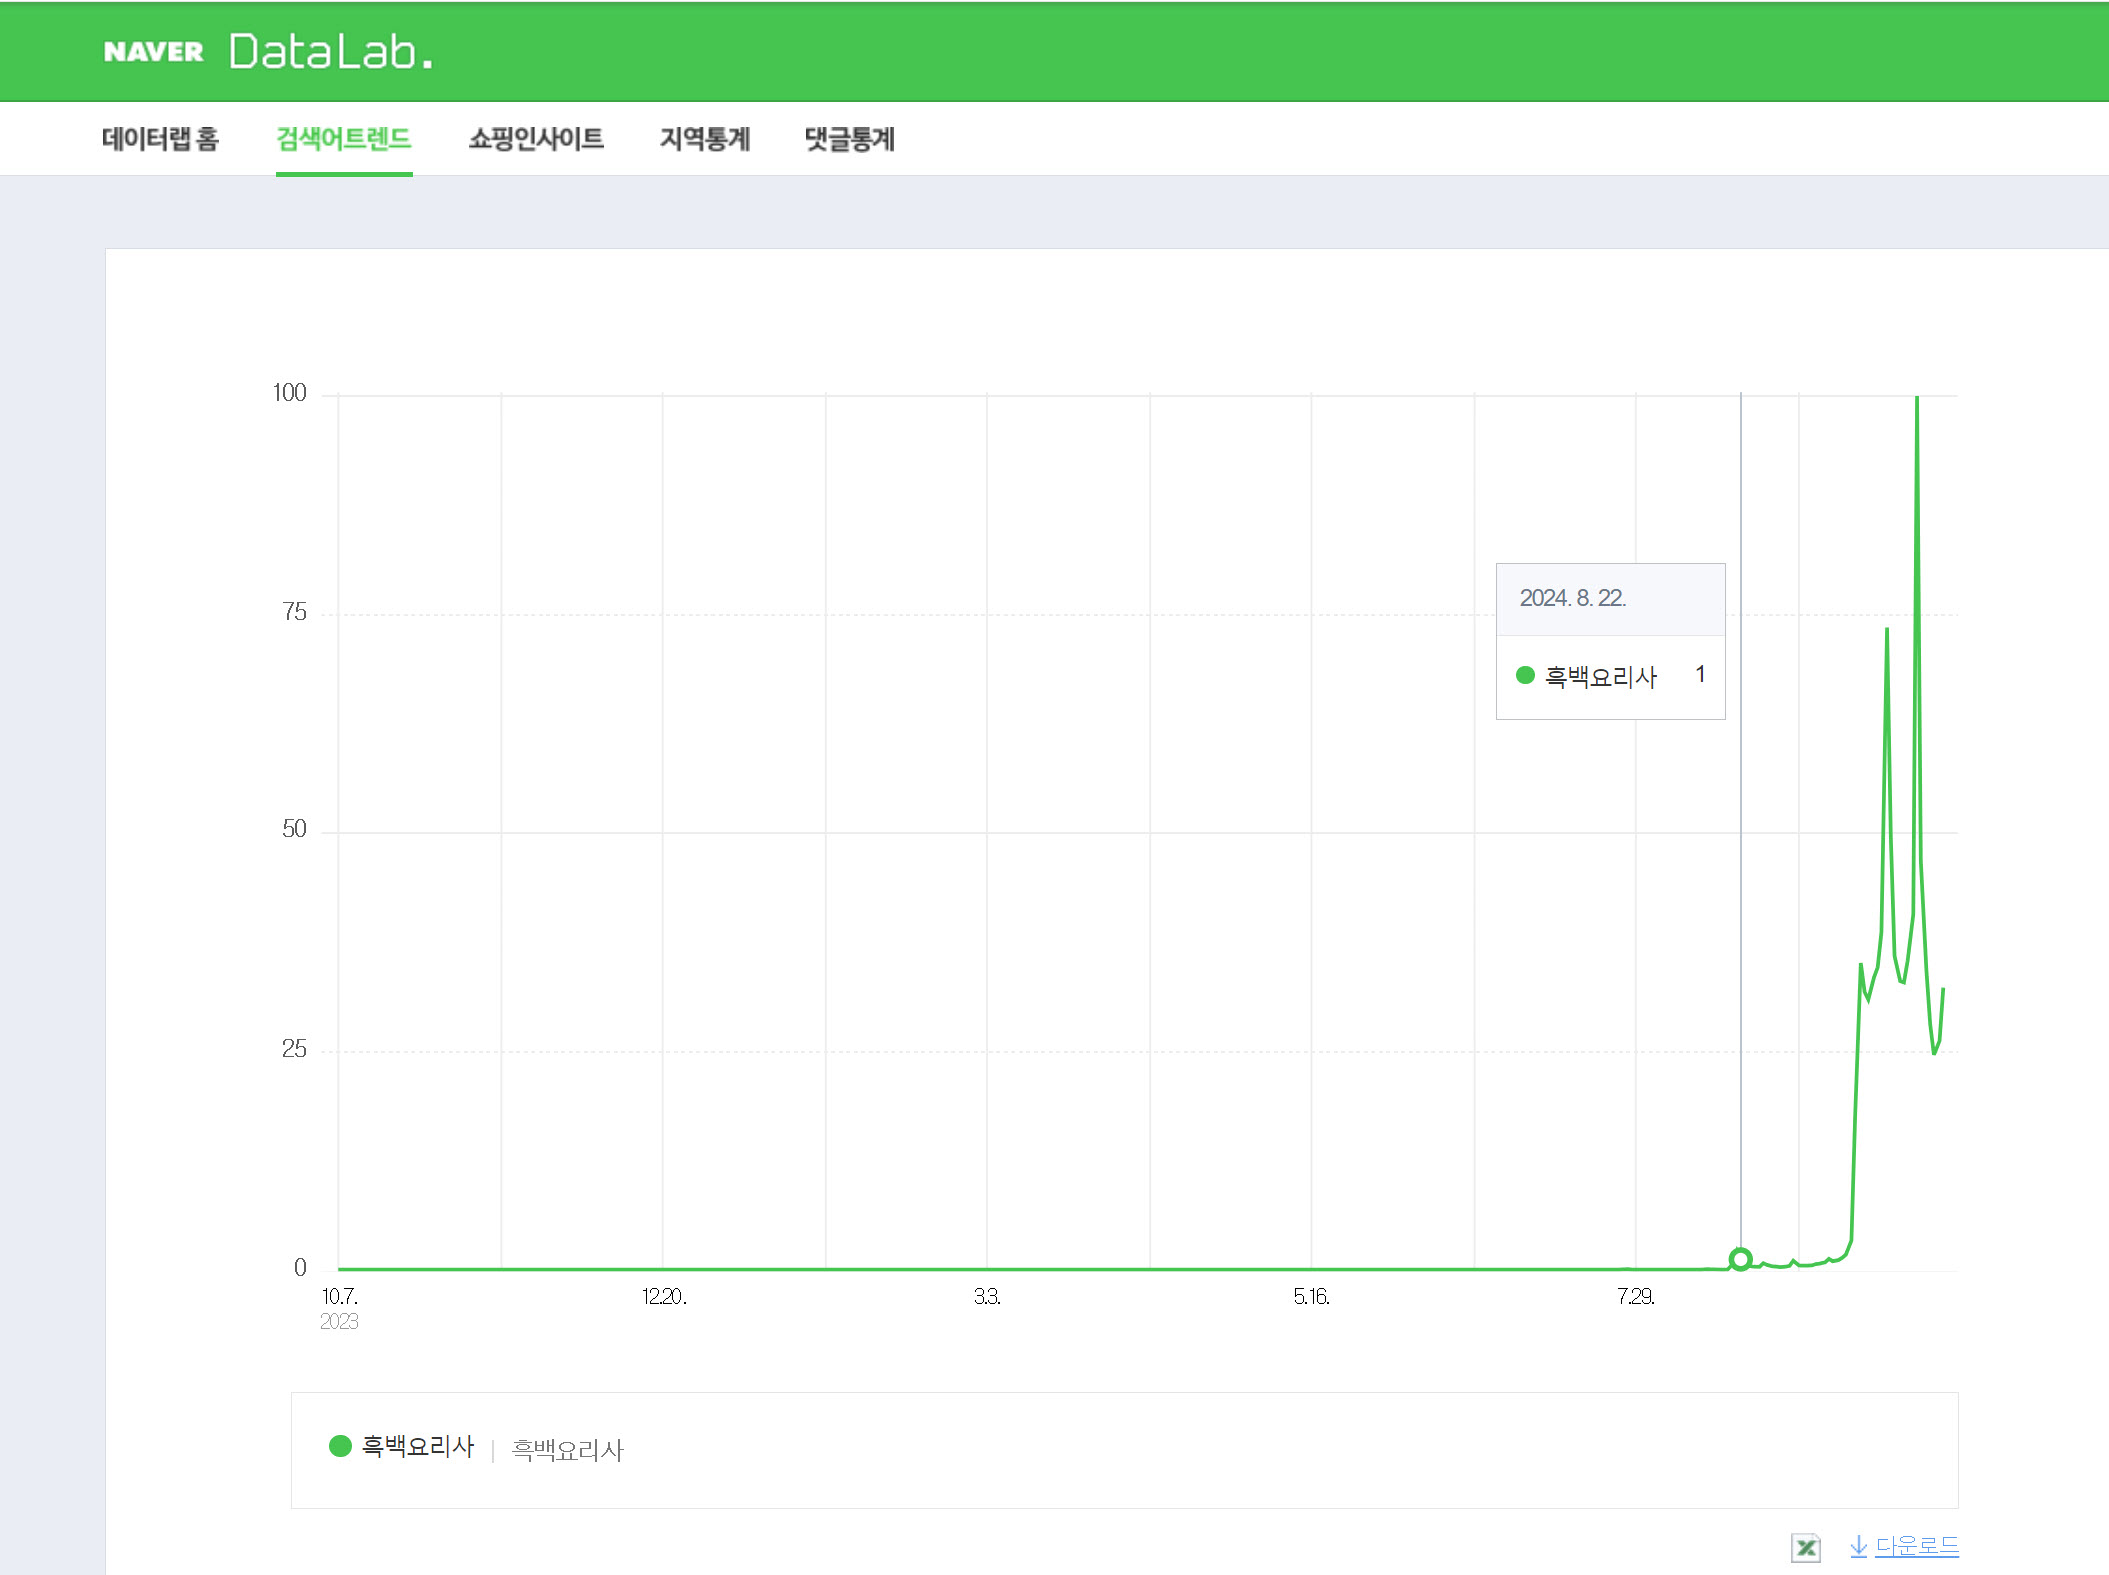Click the 100 peak of the line
This screenshot has width=2109, height=1575.
[x=1917, y=398]
